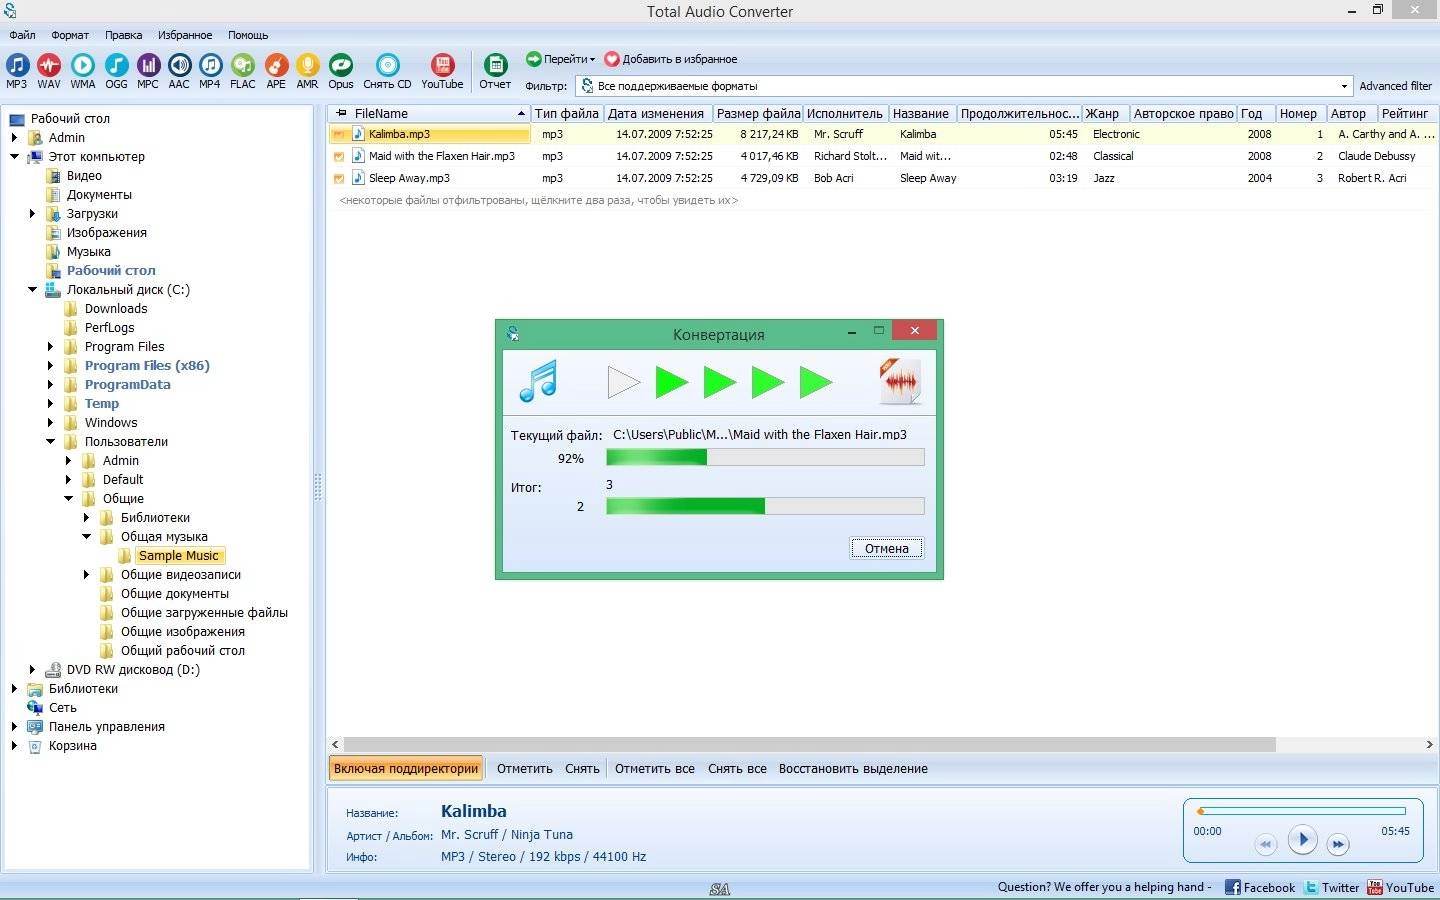Click the current file 92% progress bar
The width and height of the screenshot is (1440, 900).
[x=765, y=457]
